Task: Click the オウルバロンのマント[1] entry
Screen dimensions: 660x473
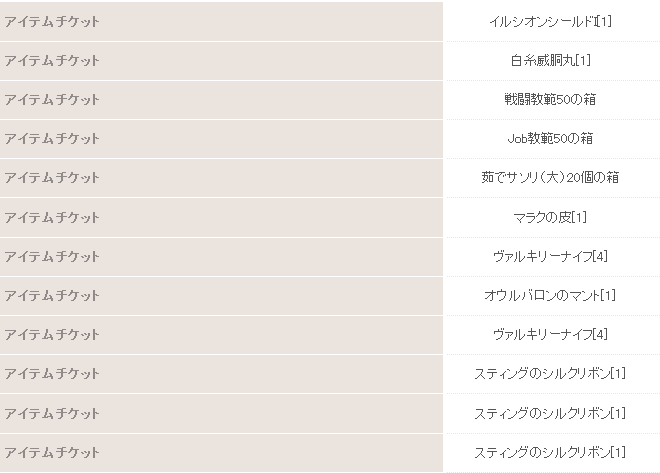Action: (x=550, y=295)
